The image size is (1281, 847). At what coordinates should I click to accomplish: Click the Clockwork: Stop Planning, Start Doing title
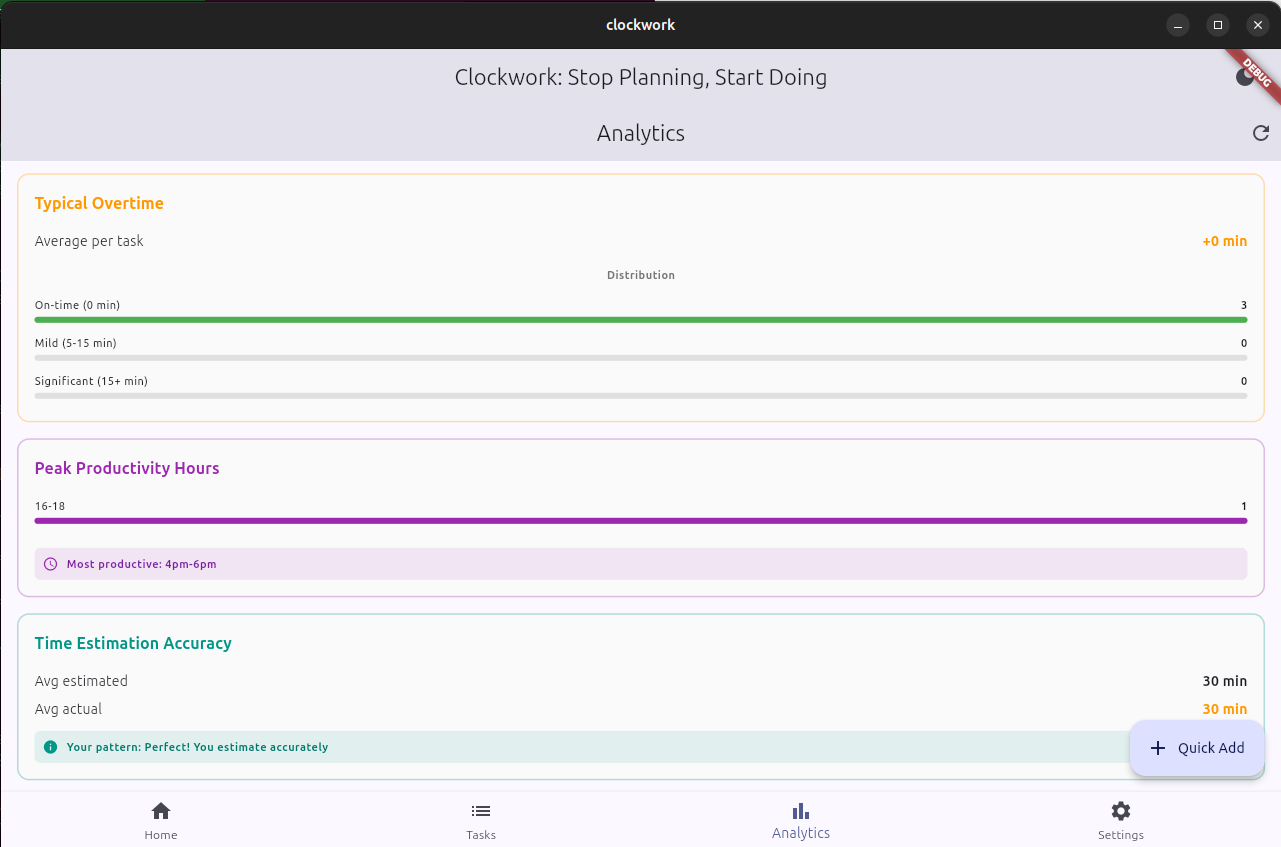pos(641,77)
